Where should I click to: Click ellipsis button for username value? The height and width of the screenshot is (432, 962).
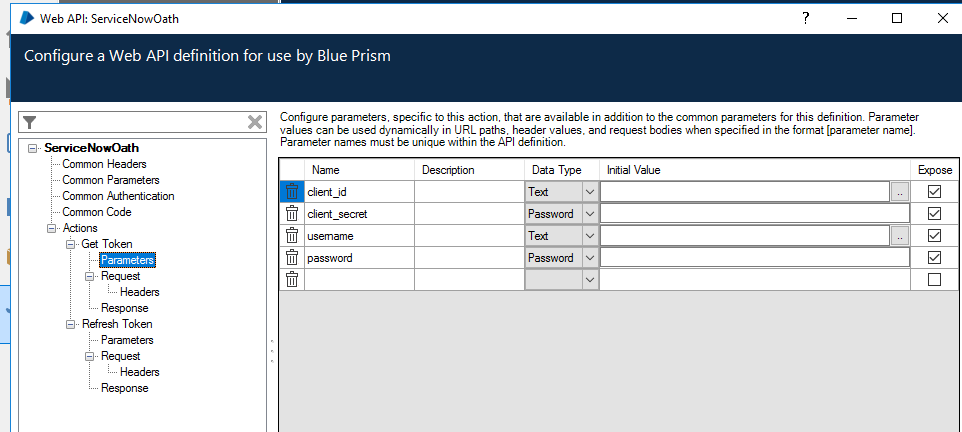coord(900,235)
